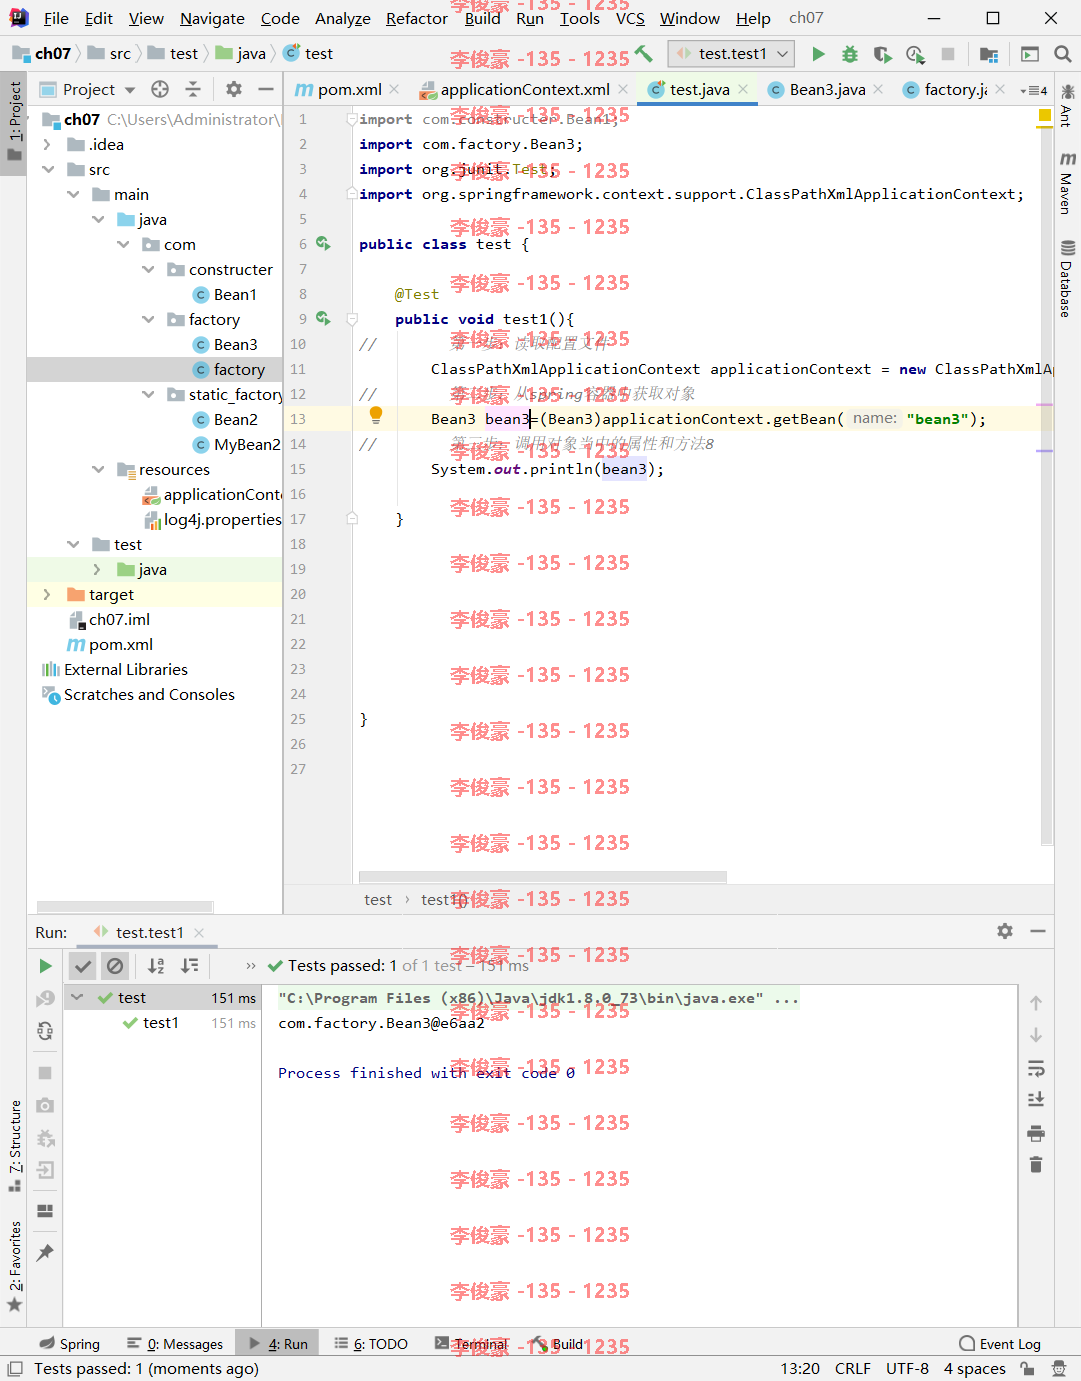
Task: Switch to the pom.xml editor tab
Action: [x=349, y=89]
